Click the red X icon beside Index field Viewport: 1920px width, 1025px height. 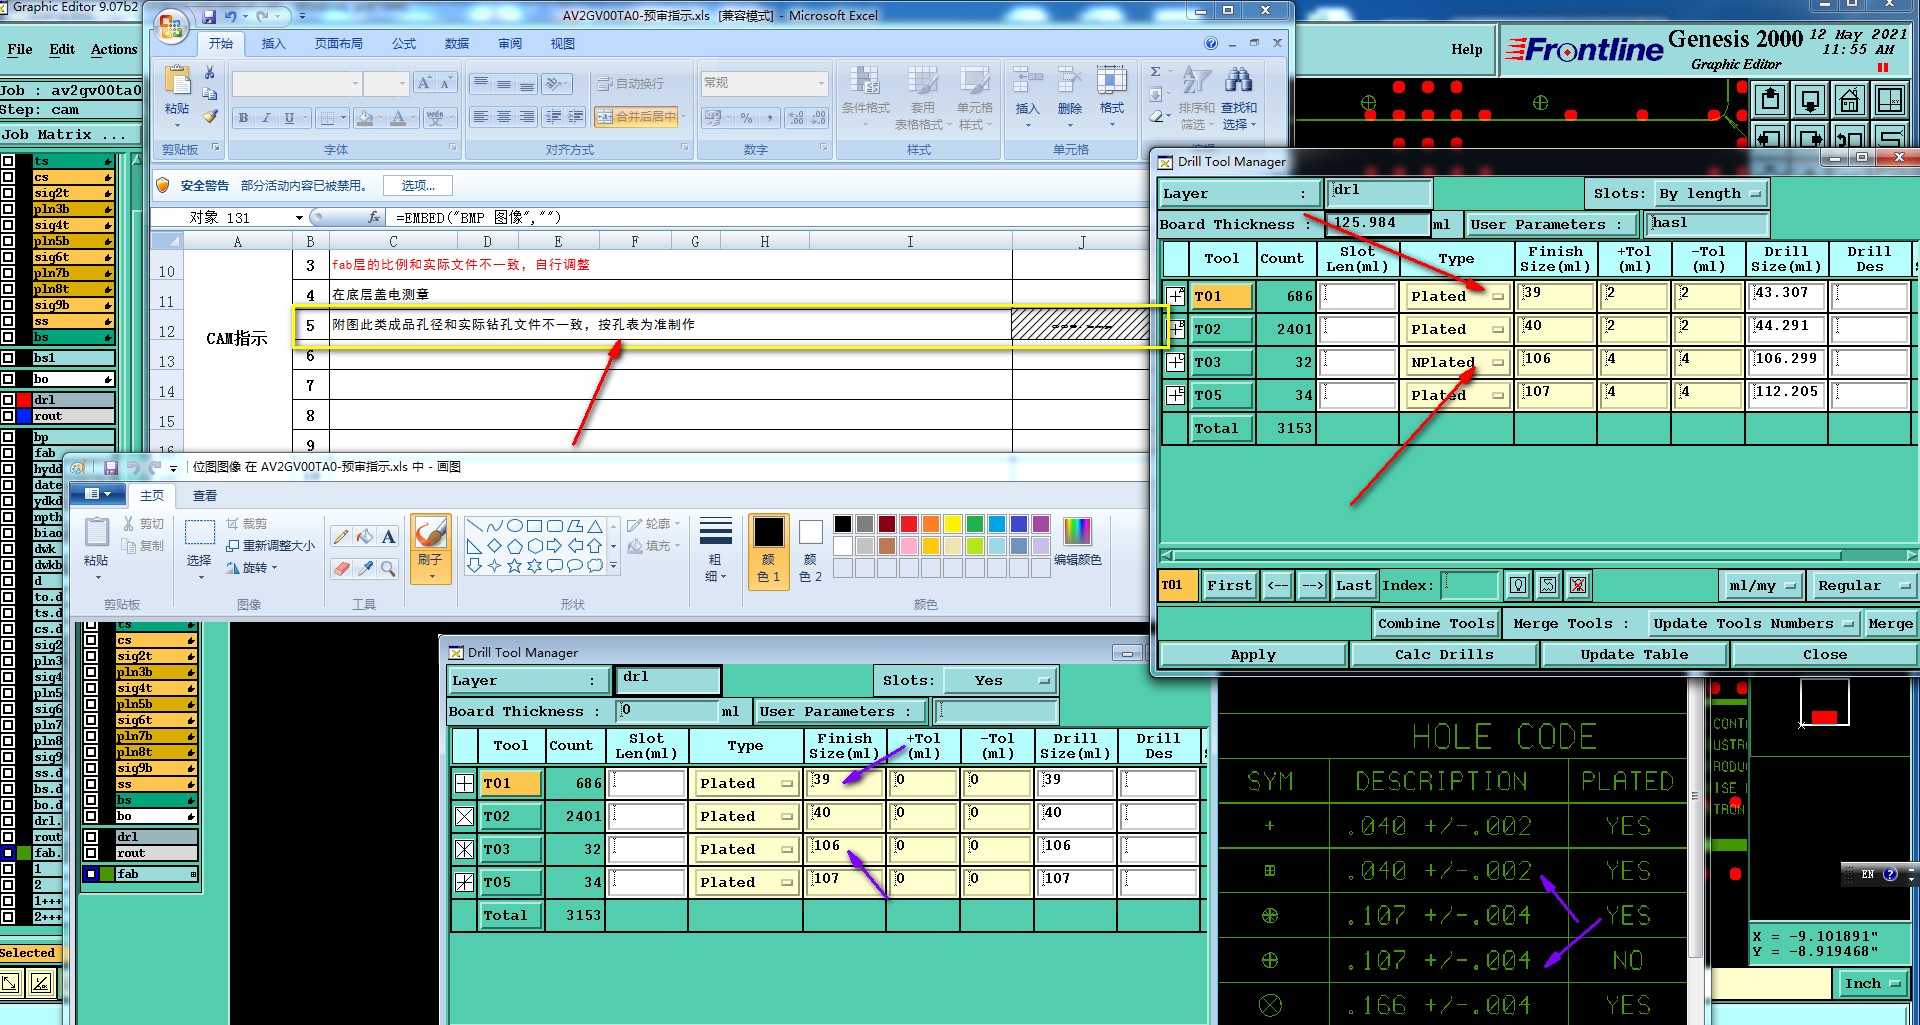pyautogui.click(x=1578, y=585)
